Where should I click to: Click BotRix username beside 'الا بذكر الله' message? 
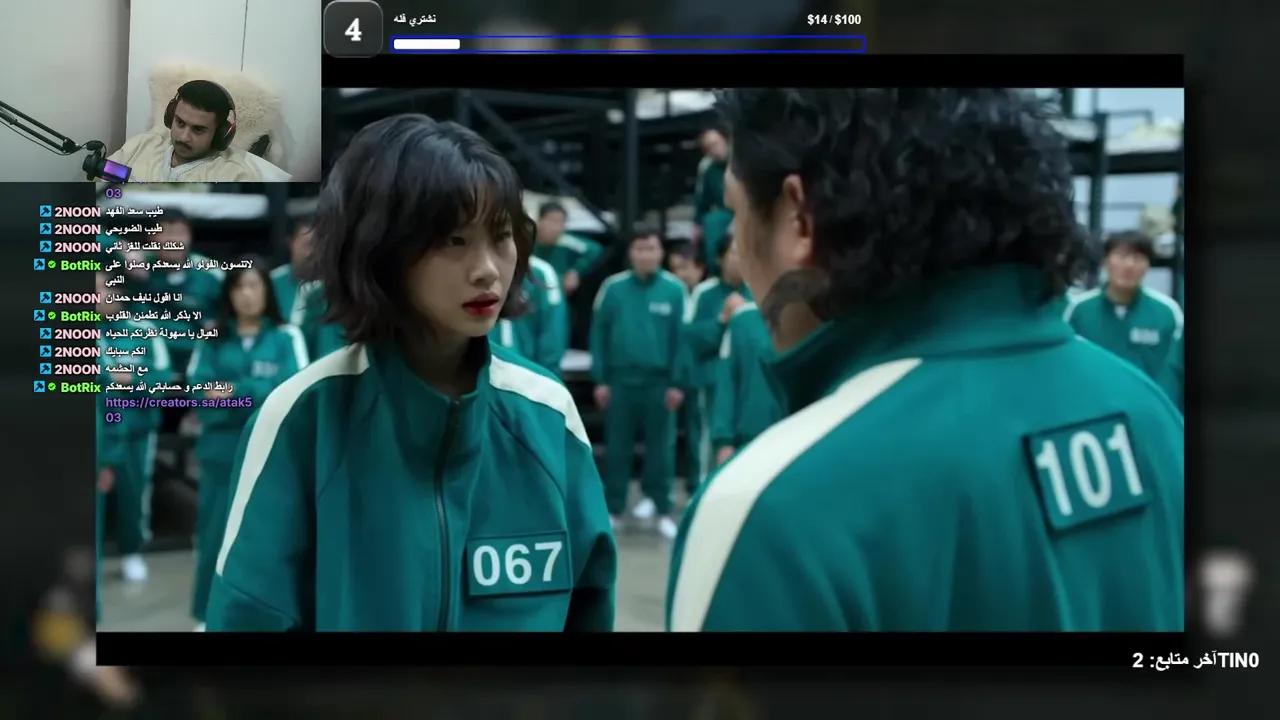pyautogui.click(x=81, y=316)
